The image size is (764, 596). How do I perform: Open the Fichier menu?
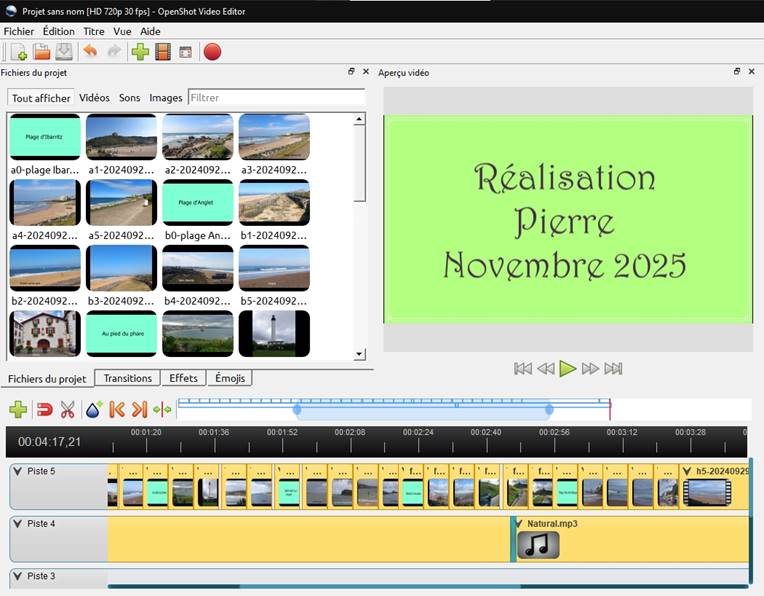point(18,31)
